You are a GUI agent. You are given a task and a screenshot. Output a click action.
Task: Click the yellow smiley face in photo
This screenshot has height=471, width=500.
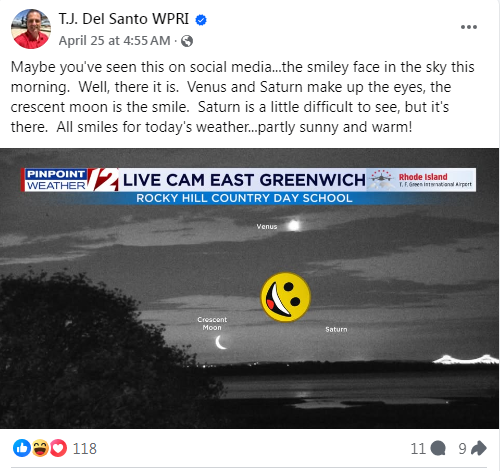click(x=286, y=297)
